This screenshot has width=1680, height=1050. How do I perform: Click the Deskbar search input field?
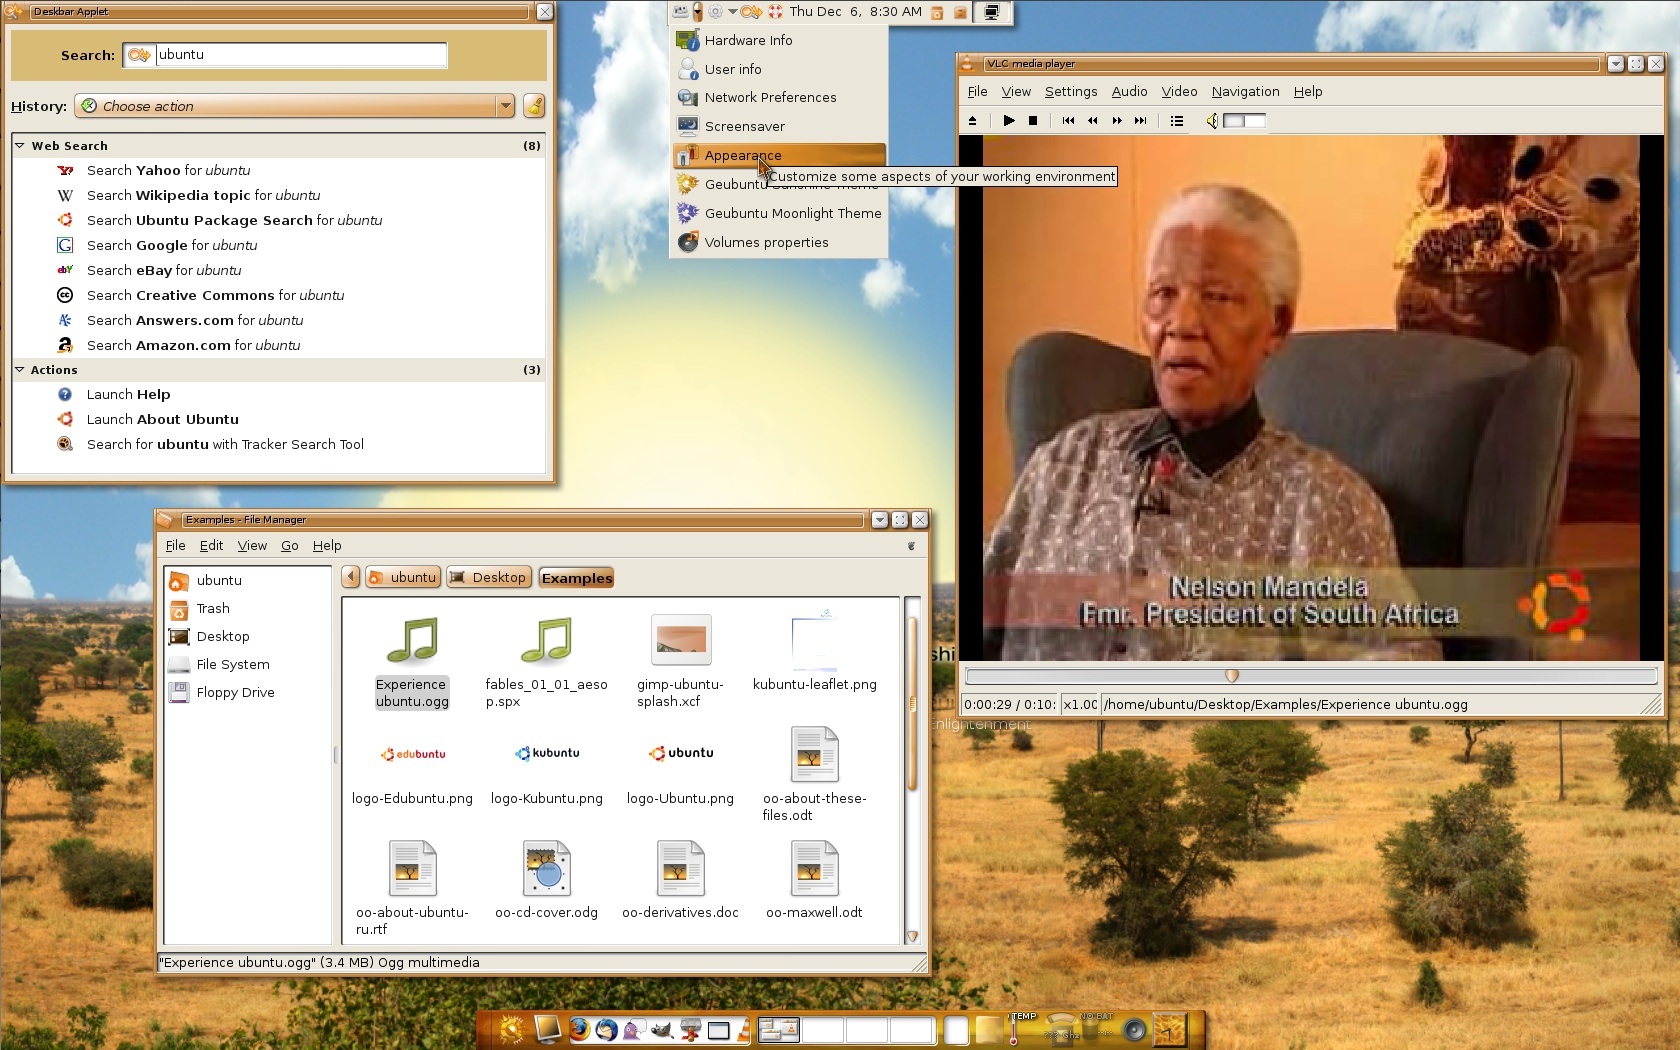pos(301,55)
